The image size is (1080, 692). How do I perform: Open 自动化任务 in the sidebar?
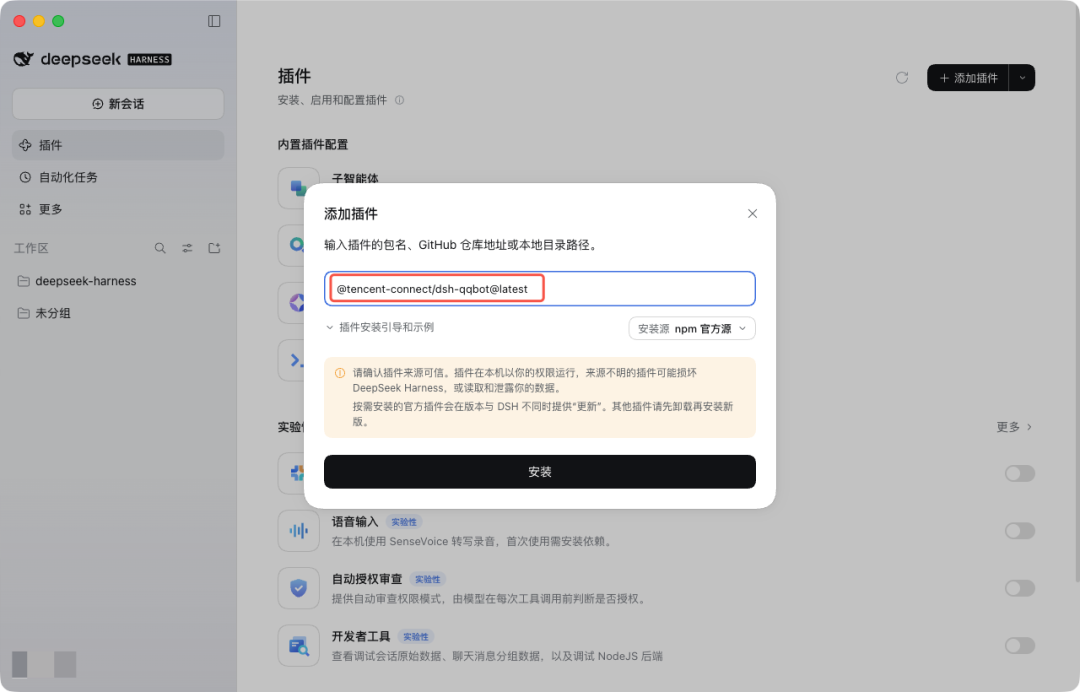(x=118, y=177)
